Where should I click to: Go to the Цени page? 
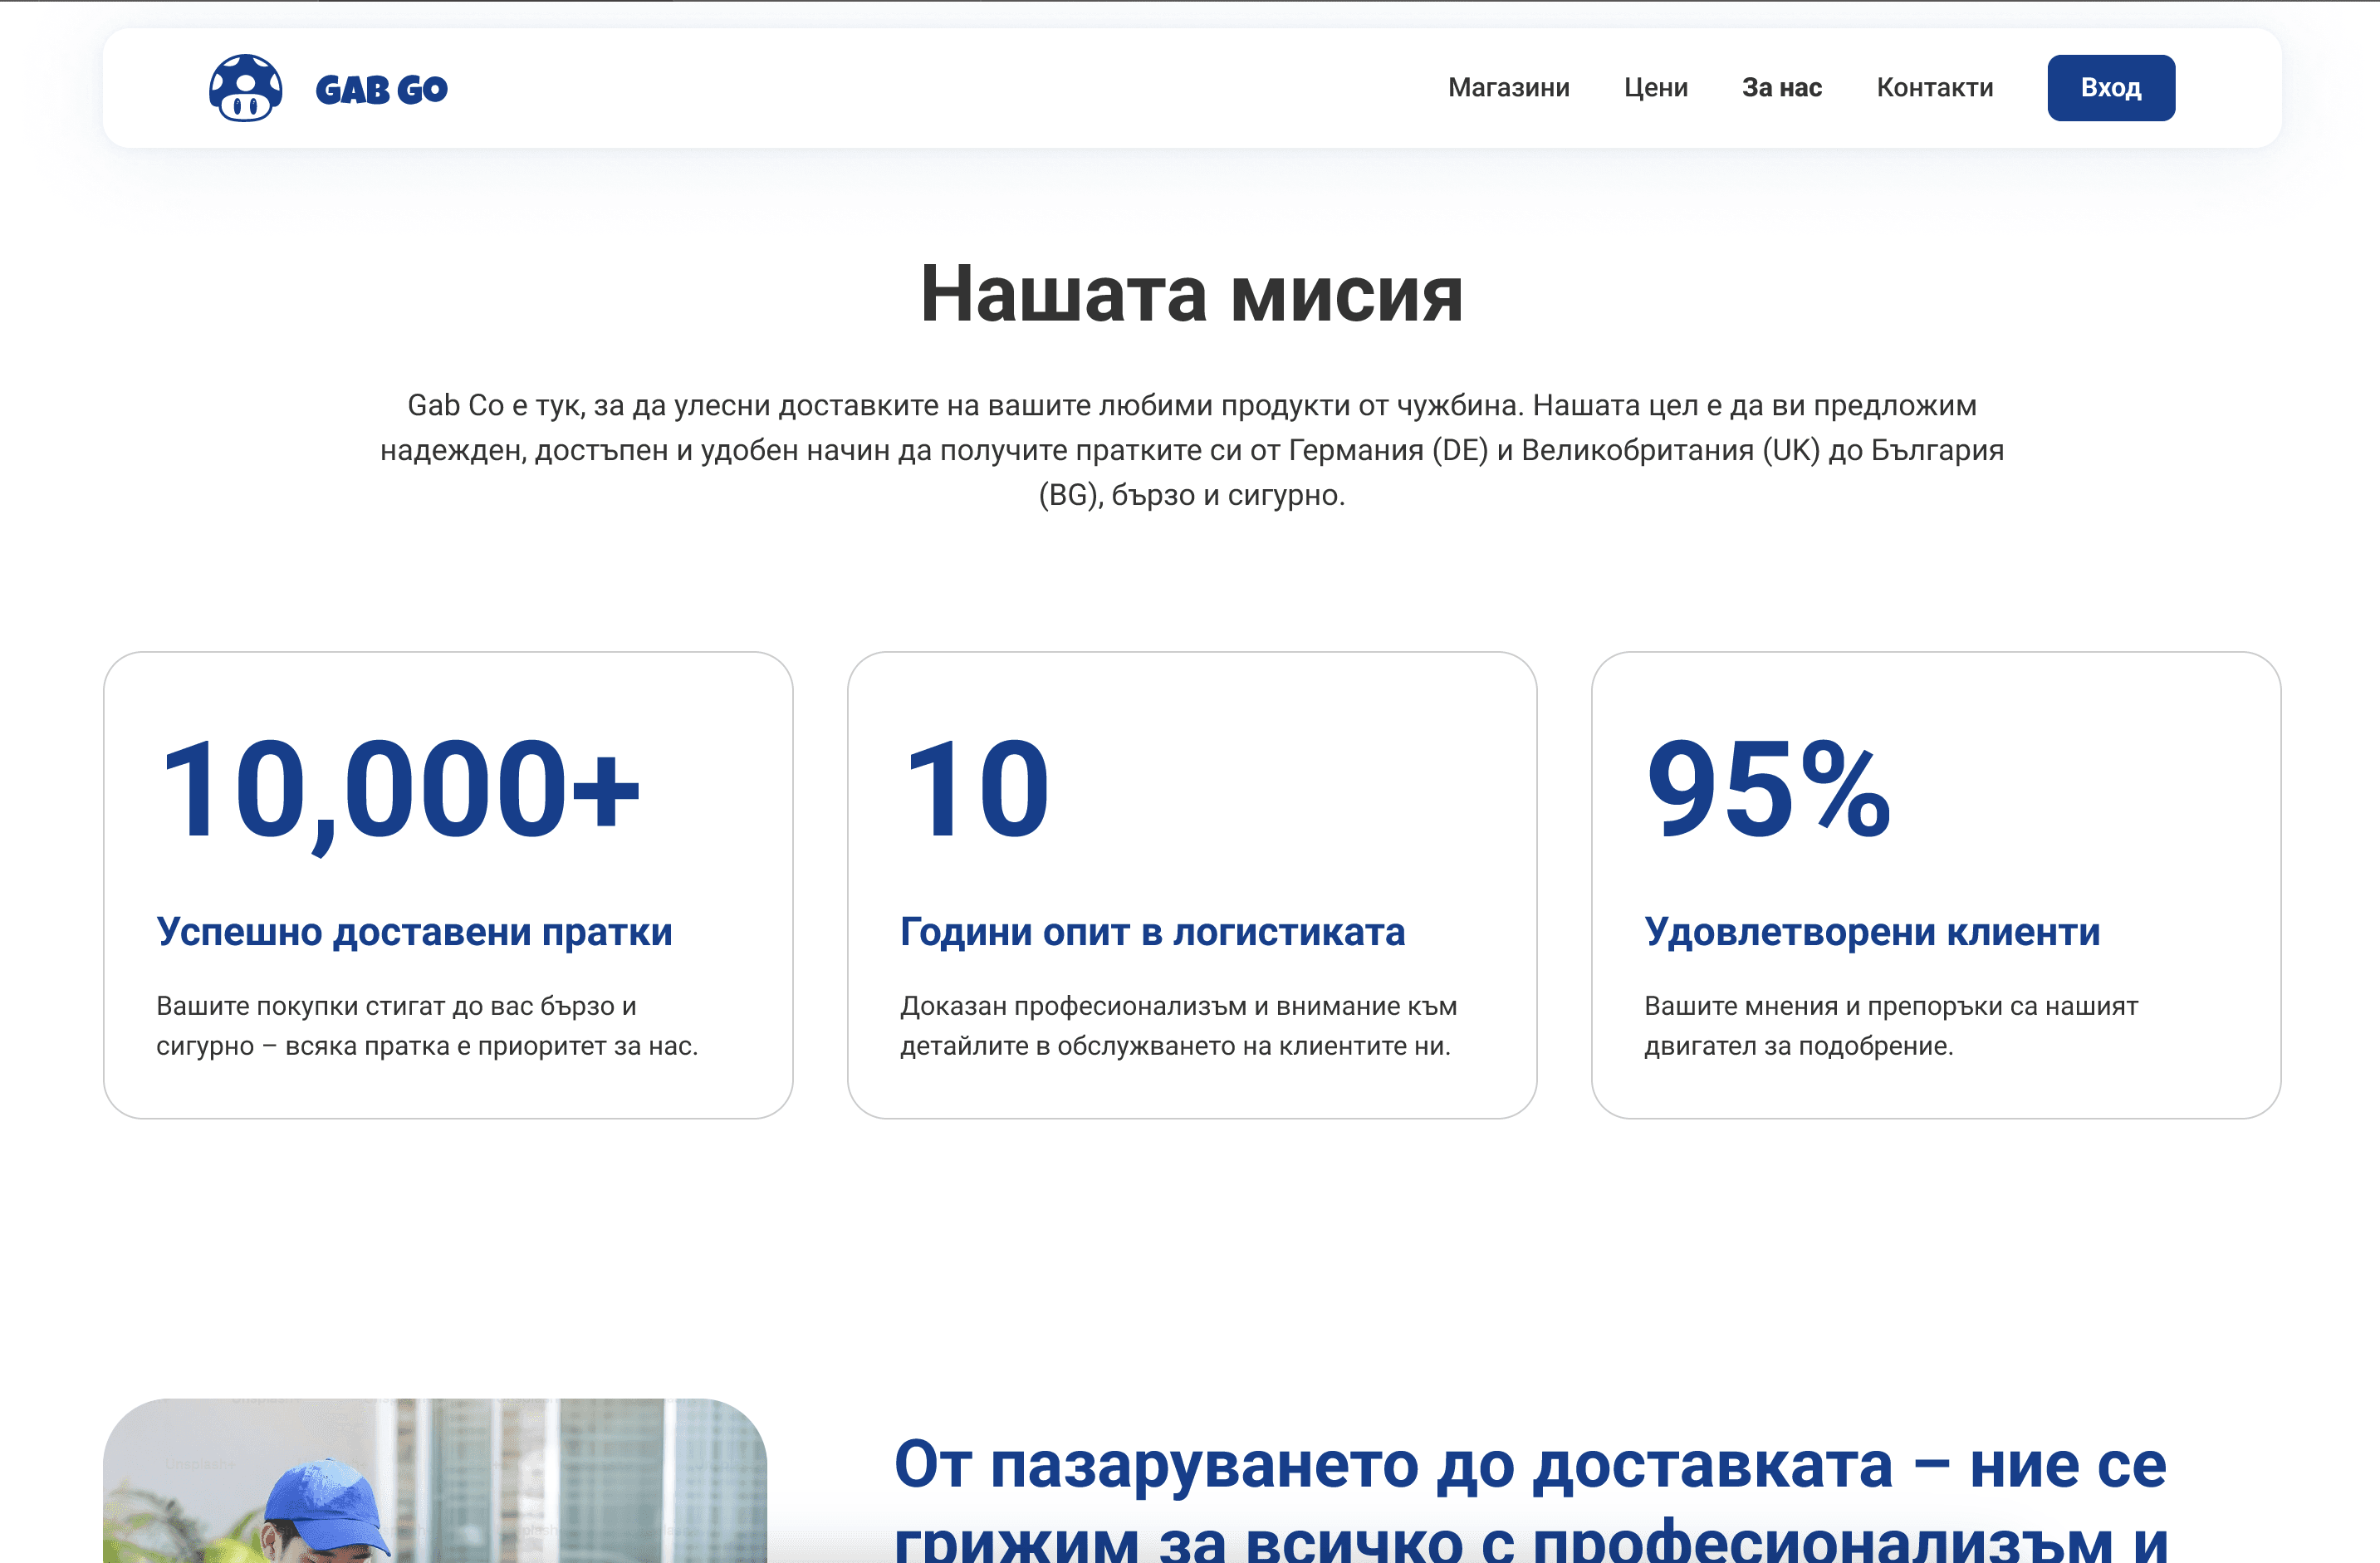[x=1655, y=88]
